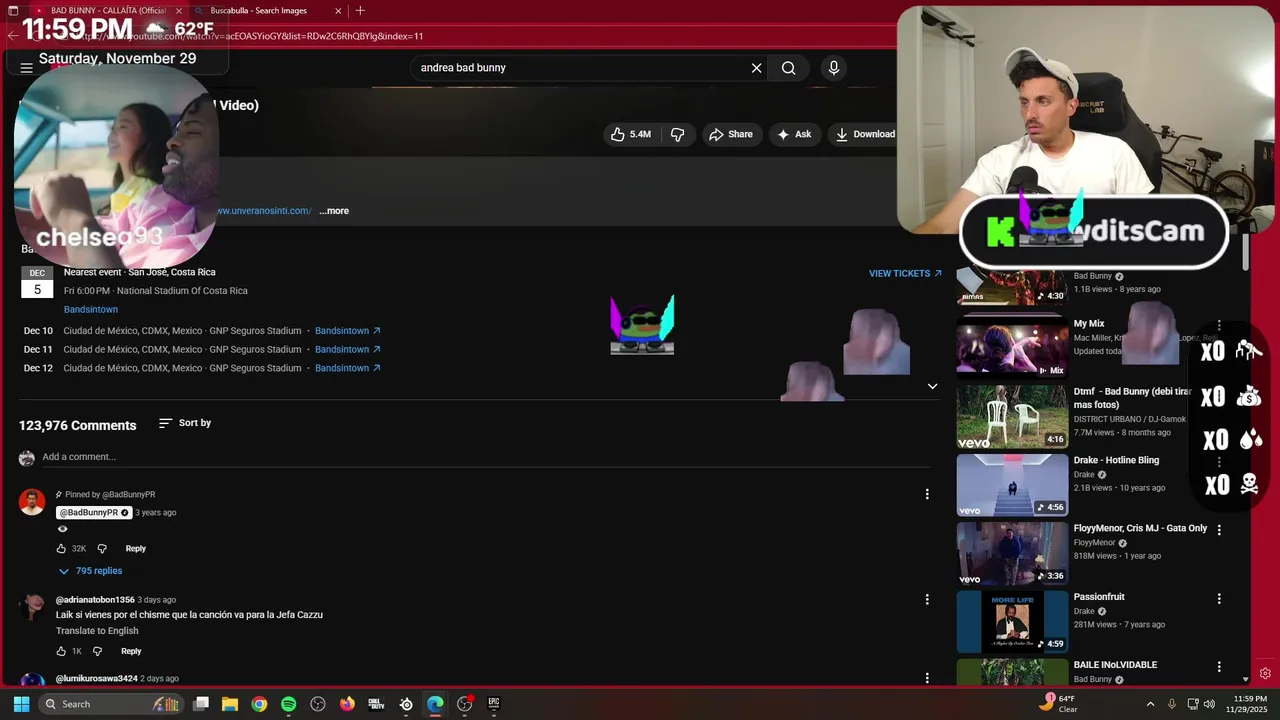Run search with magnifying glass icon

point(789,68)
